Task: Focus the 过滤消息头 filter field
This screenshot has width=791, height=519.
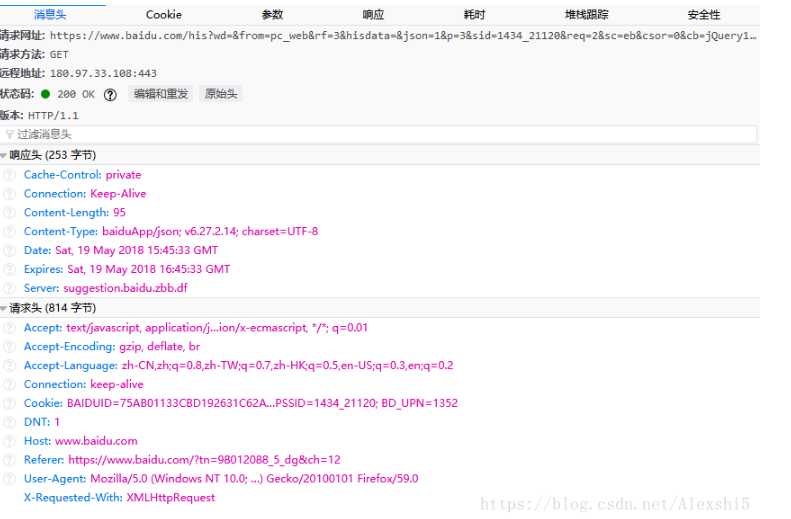Action: pyautogui.click(x=379, y=134)
